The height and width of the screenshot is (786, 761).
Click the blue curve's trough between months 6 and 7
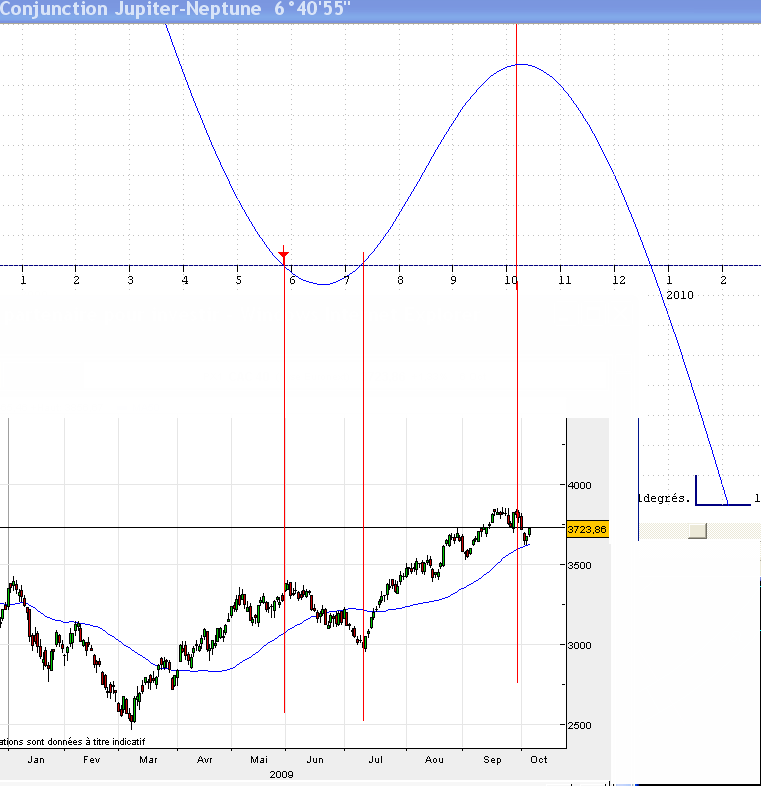pos(323,285)
